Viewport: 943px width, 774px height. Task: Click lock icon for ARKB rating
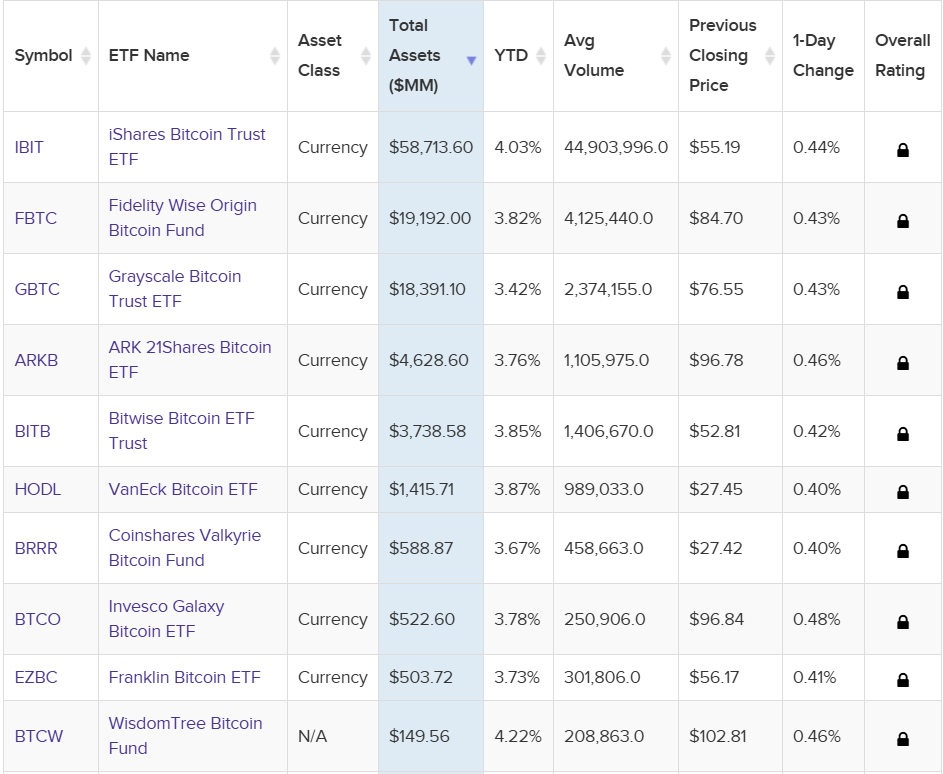point(903,361)
